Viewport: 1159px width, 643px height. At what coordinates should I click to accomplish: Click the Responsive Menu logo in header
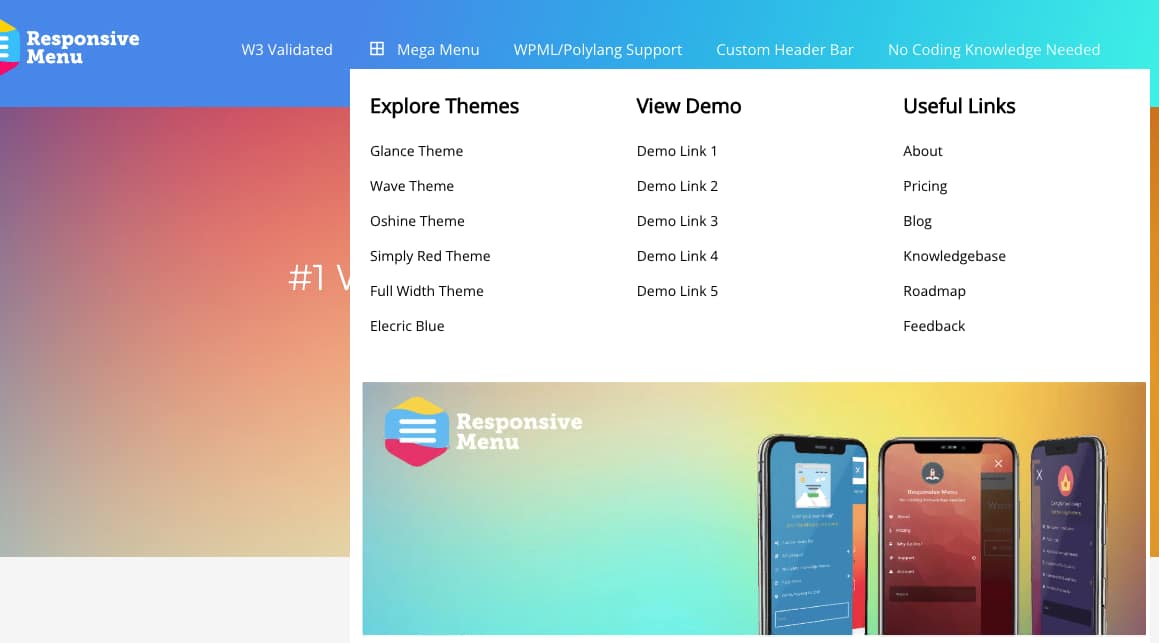[x=70, y=47]
